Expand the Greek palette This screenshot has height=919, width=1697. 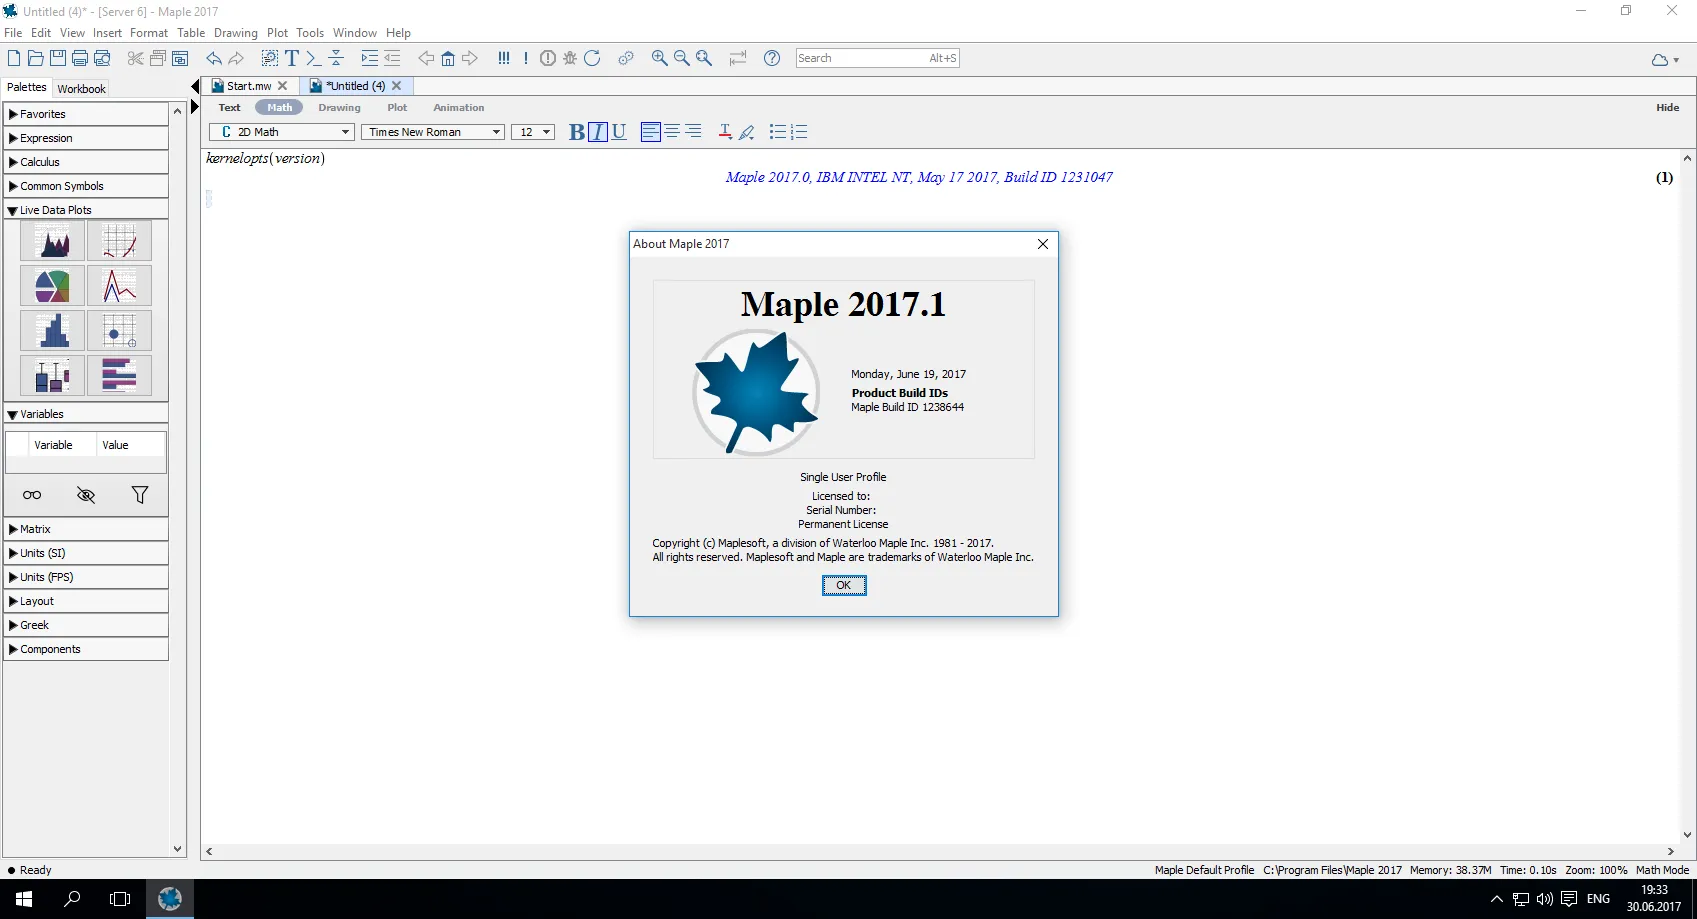tap(86, 625)
